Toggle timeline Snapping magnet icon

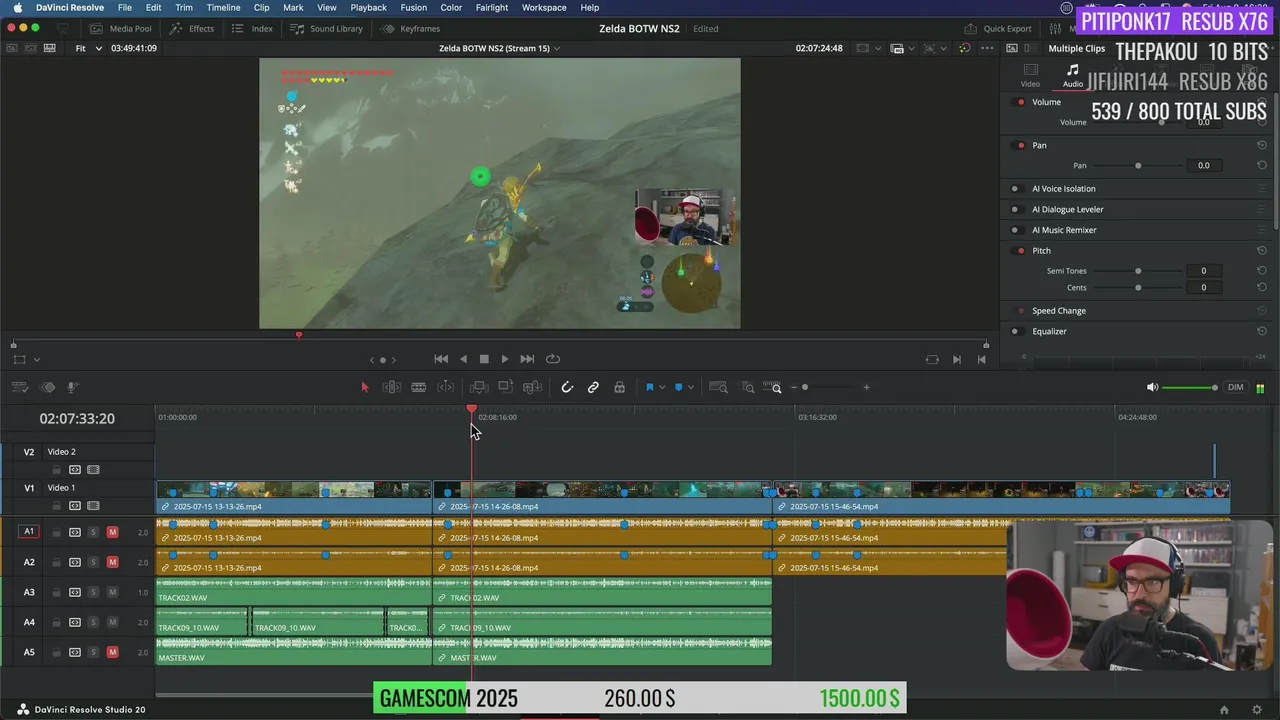pos(567,387)
